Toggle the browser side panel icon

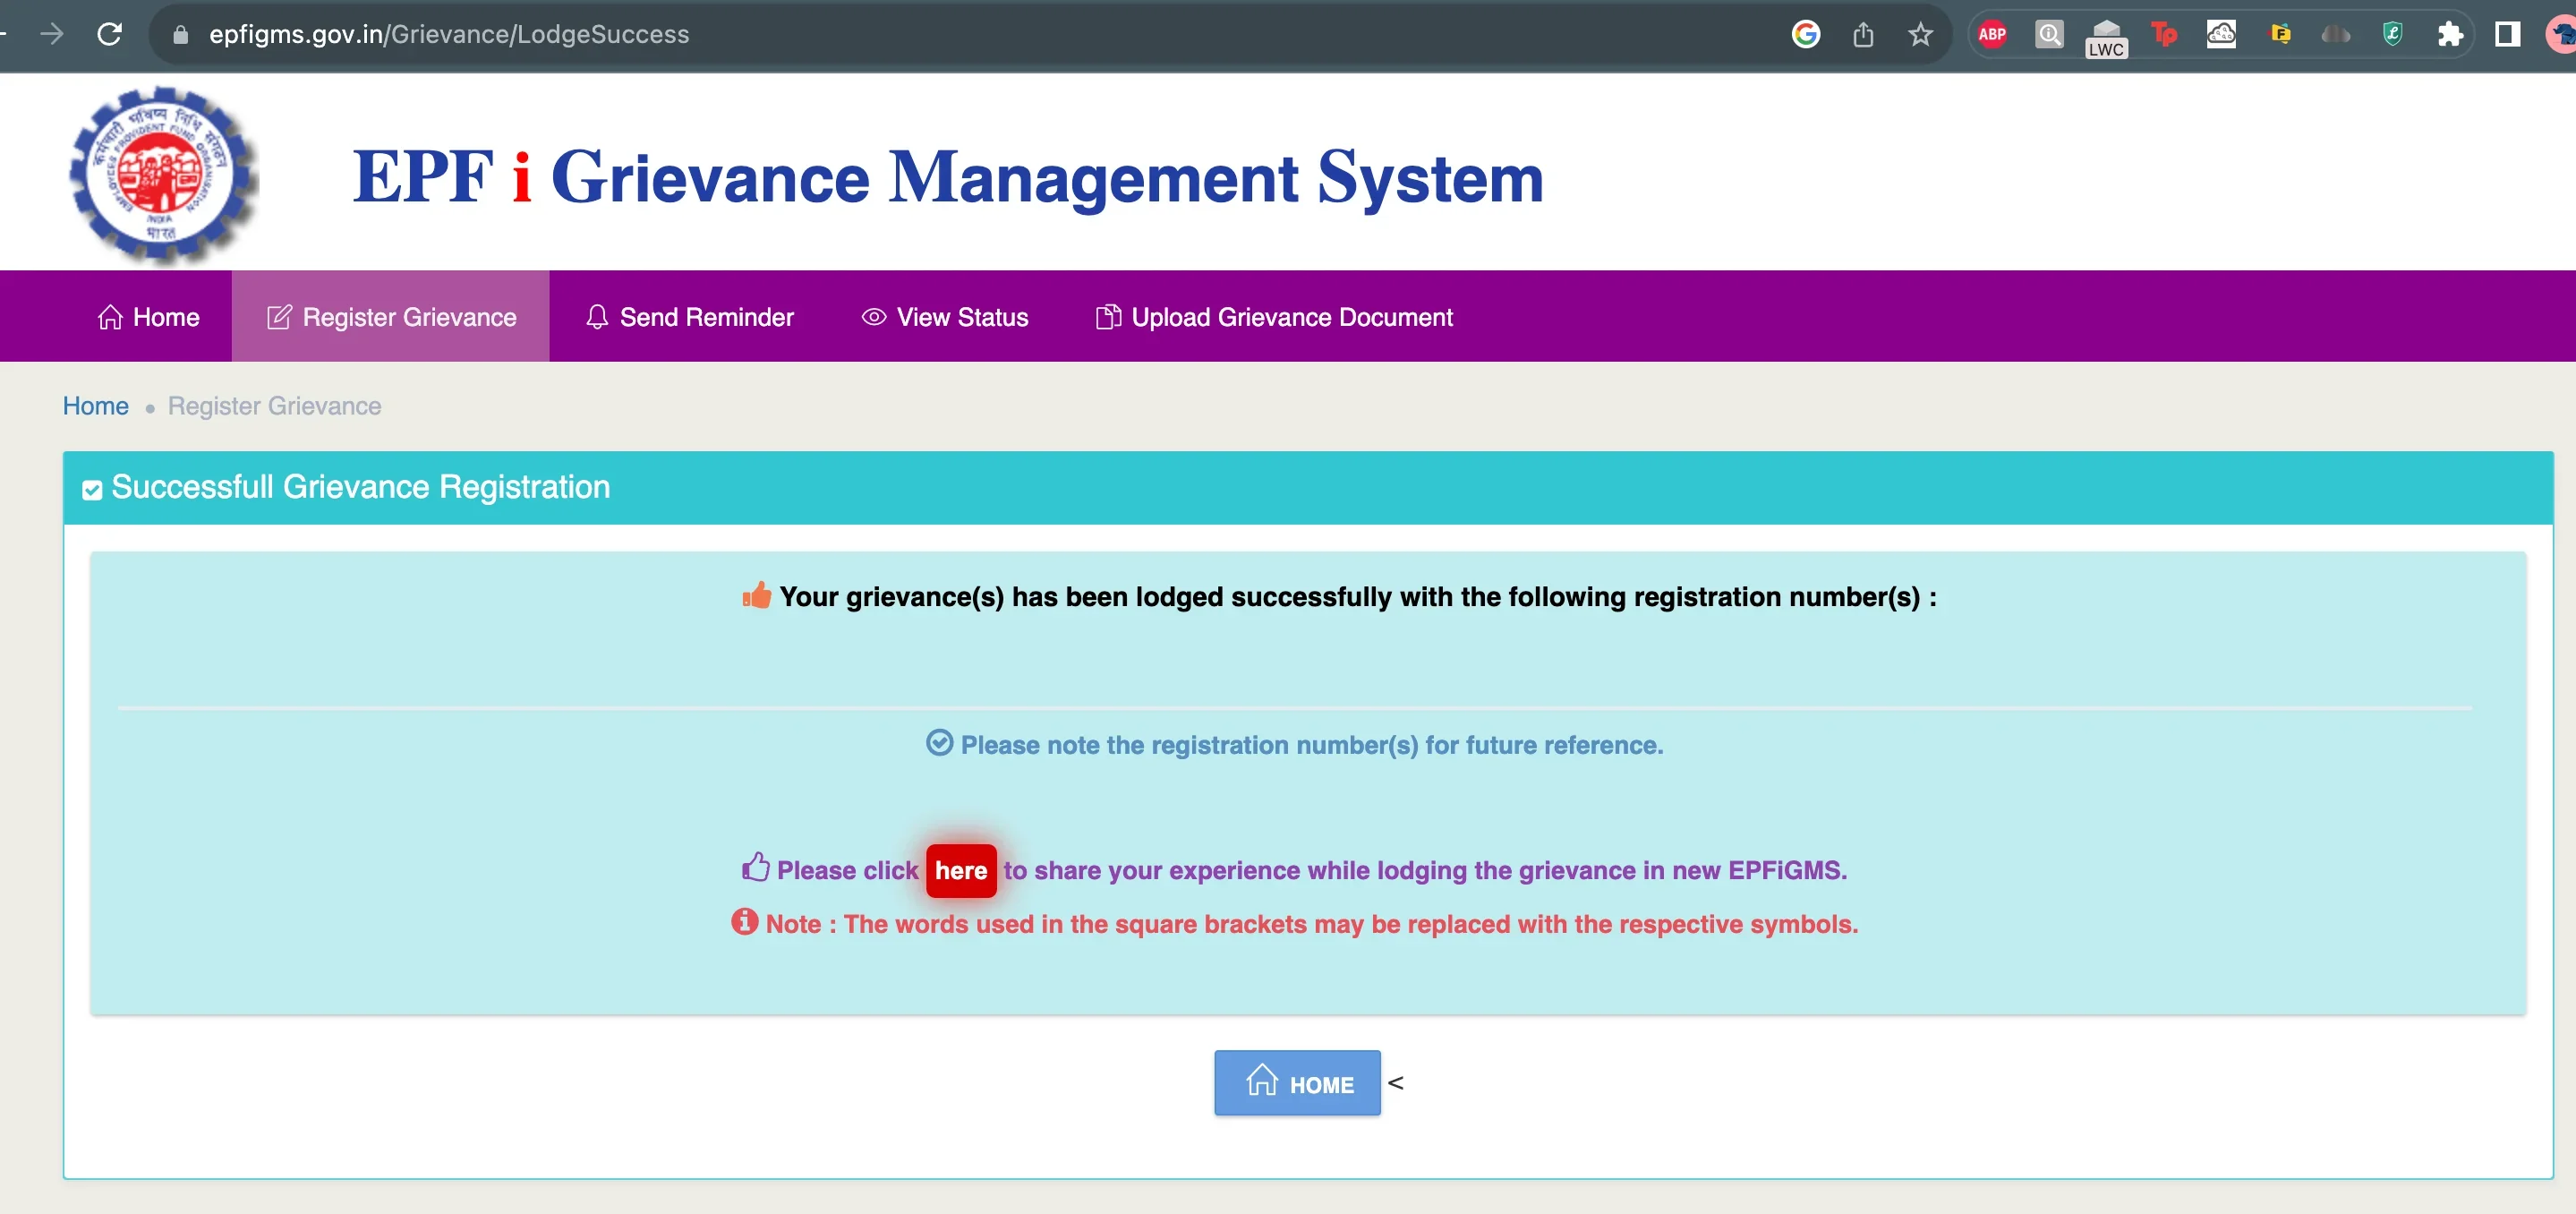coord(2507,35)
